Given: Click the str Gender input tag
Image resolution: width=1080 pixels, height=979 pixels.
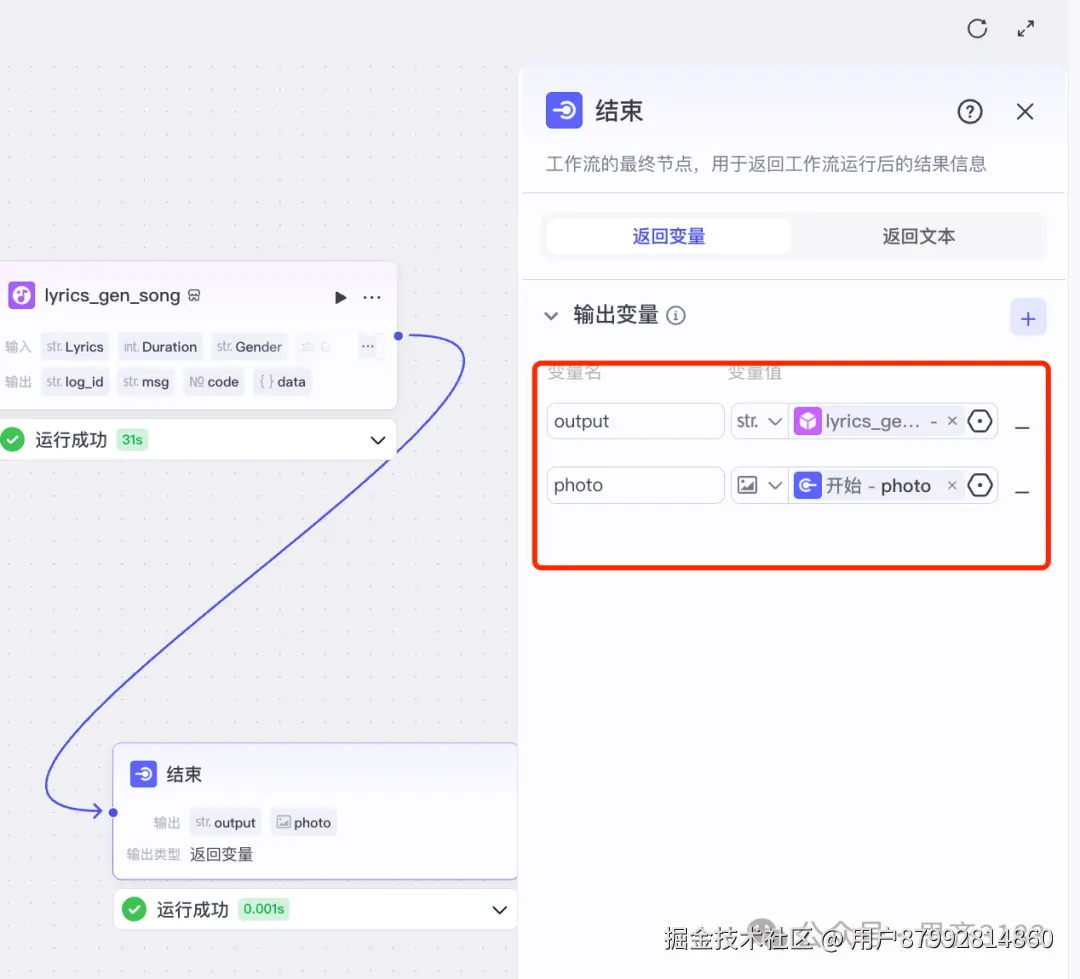Looking at the screenshot, I should 249,347.
